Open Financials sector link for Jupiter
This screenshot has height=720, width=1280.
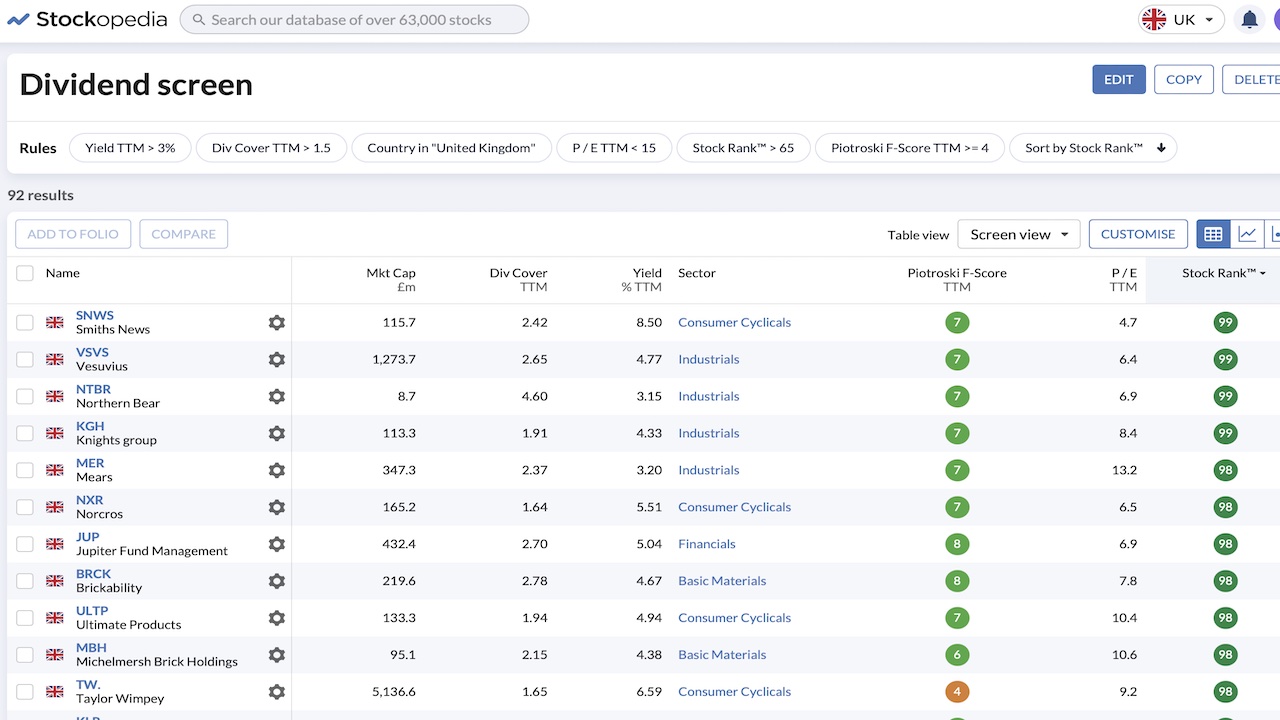coord(707,544)
